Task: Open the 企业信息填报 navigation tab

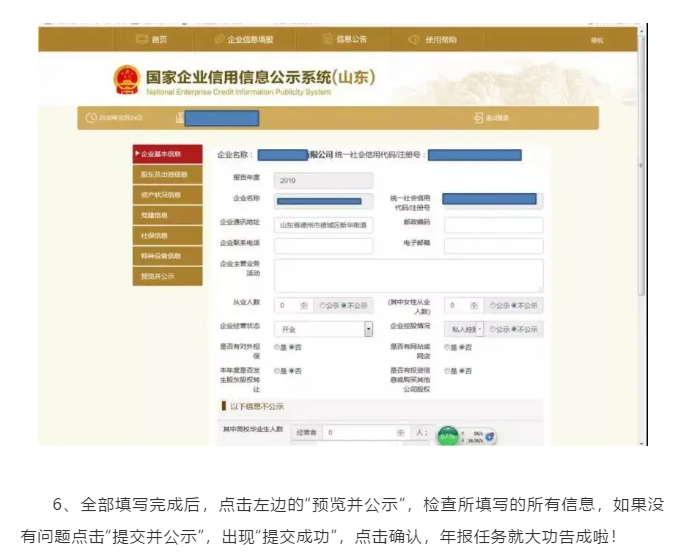Action: click(244, 39)
